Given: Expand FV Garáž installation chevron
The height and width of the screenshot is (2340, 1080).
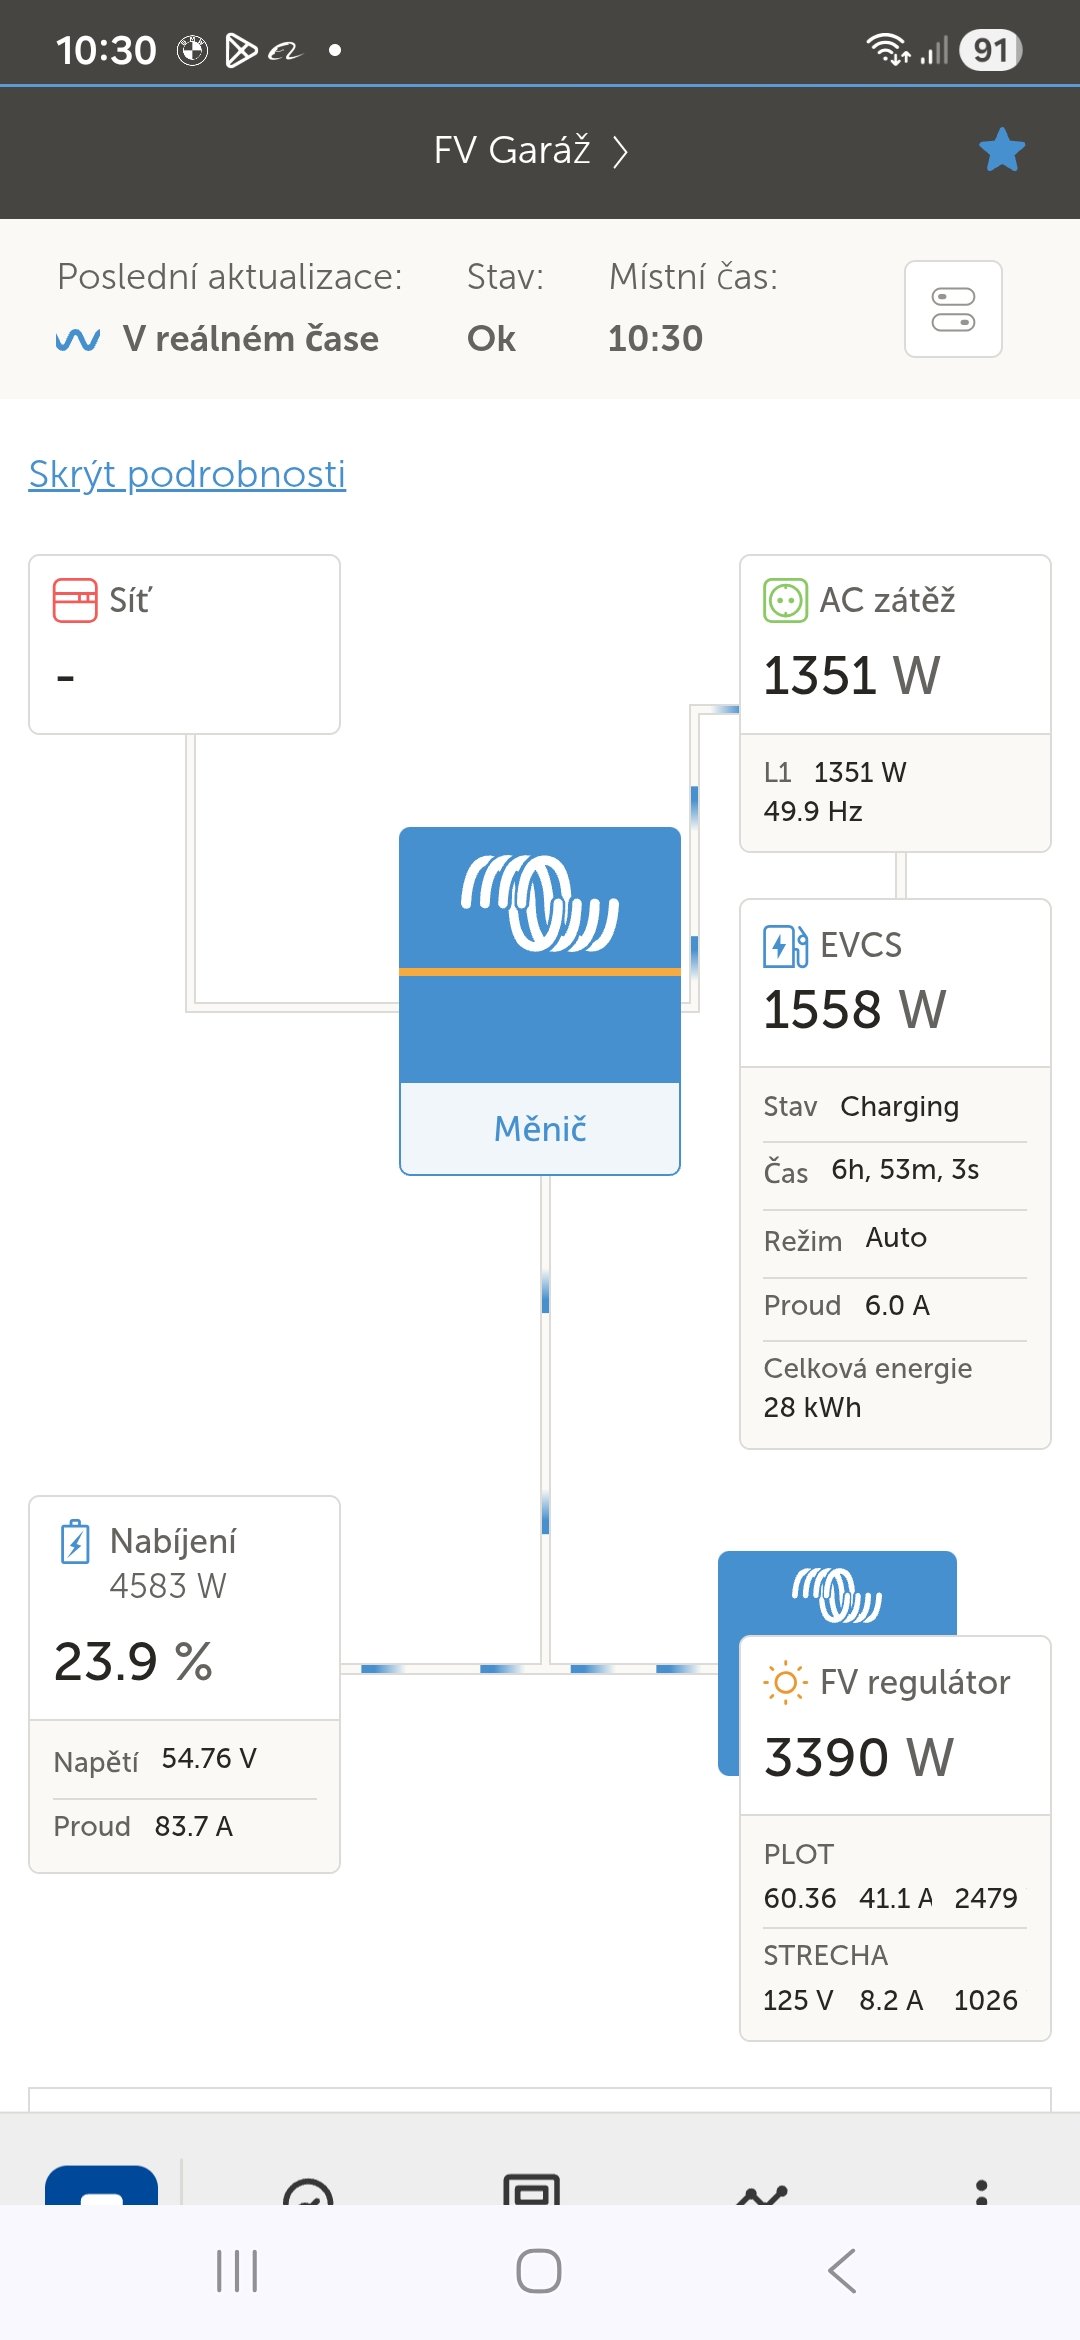Looking at the screenshot, I should pyautogui.click(x=621, y=152).
